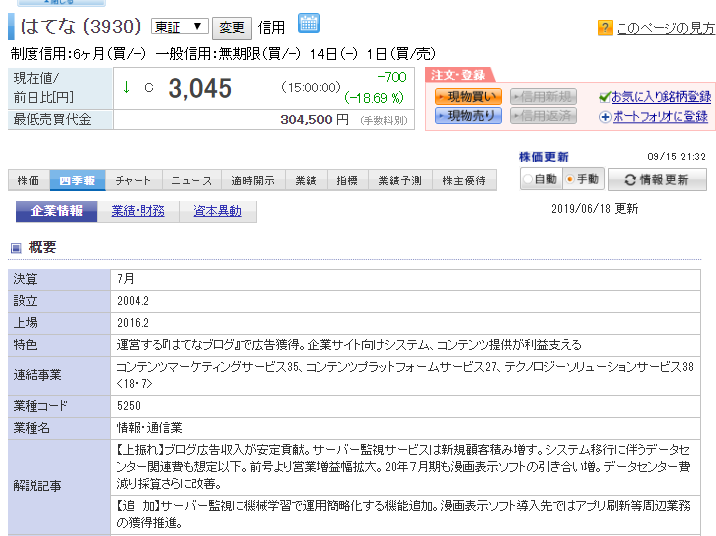Click the 業種名 value 情報・通信業
The width and height of the screenshot is (716, 536).
[x=150, y=428]
